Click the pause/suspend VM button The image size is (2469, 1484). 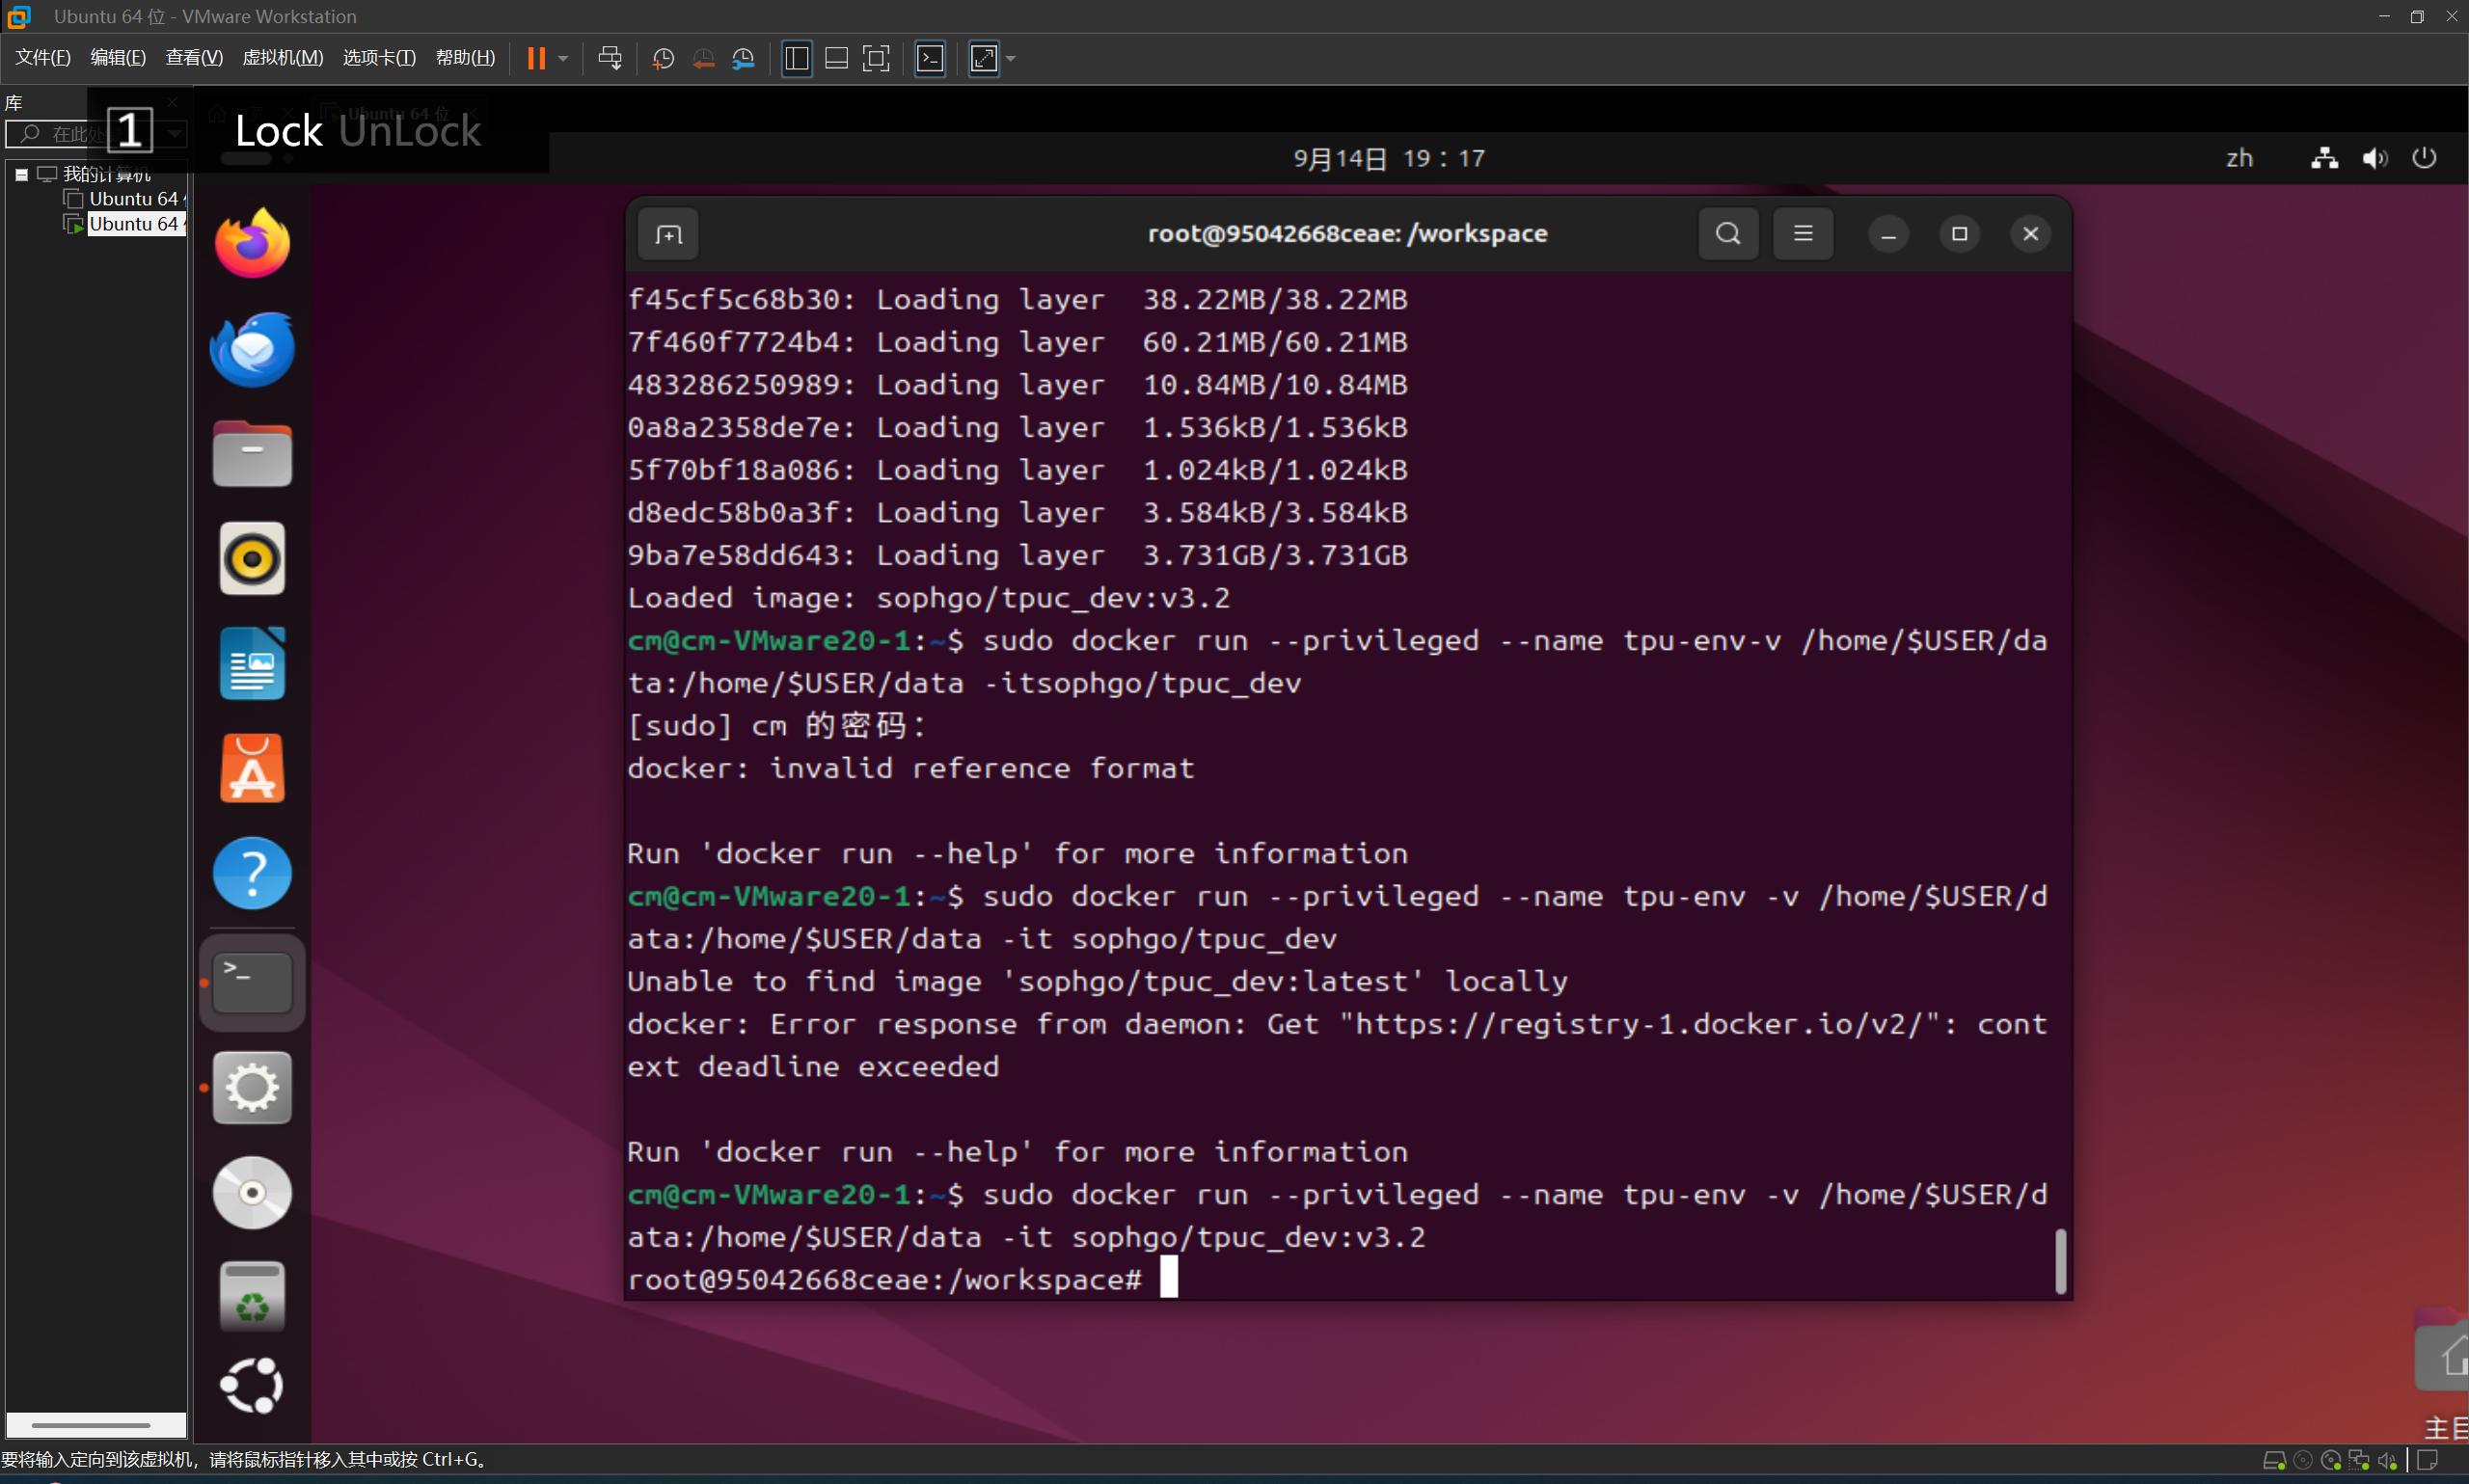[x=536, y=58]
